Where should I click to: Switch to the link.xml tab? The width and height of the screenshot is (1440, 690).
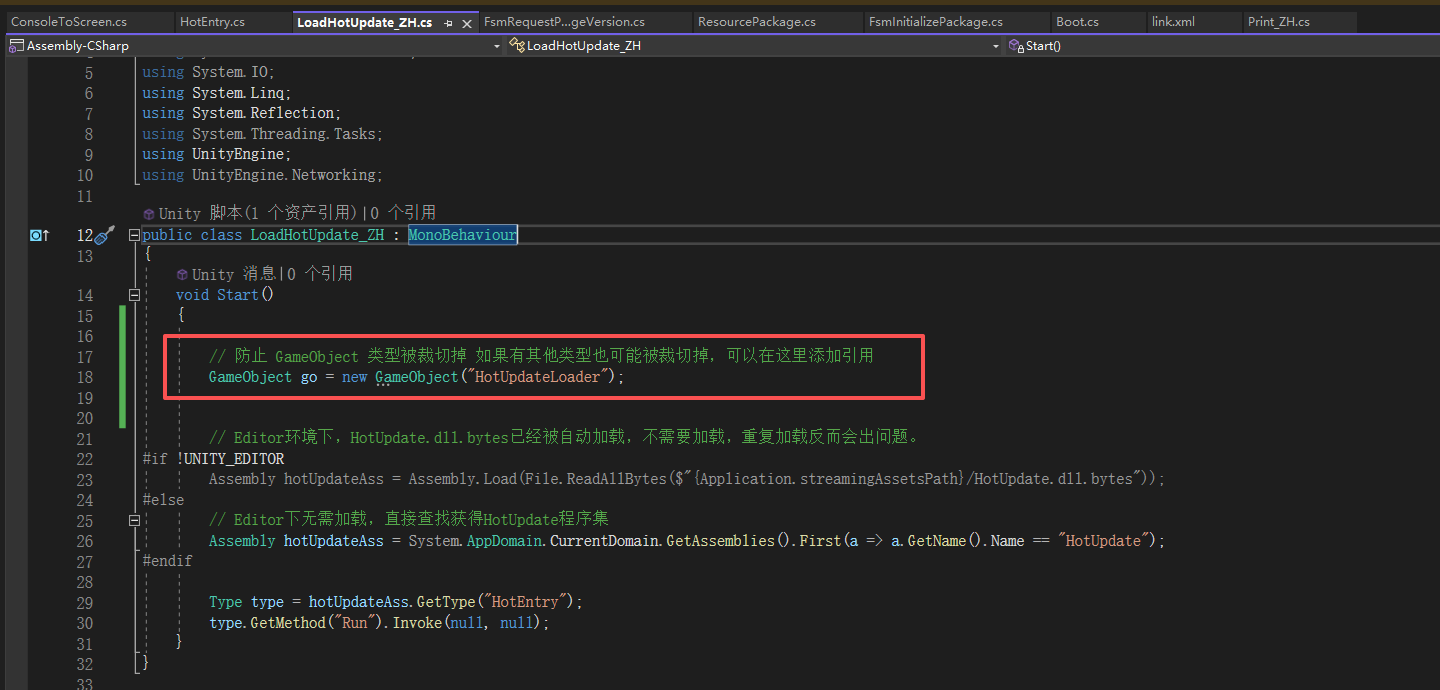(1173, 21)
